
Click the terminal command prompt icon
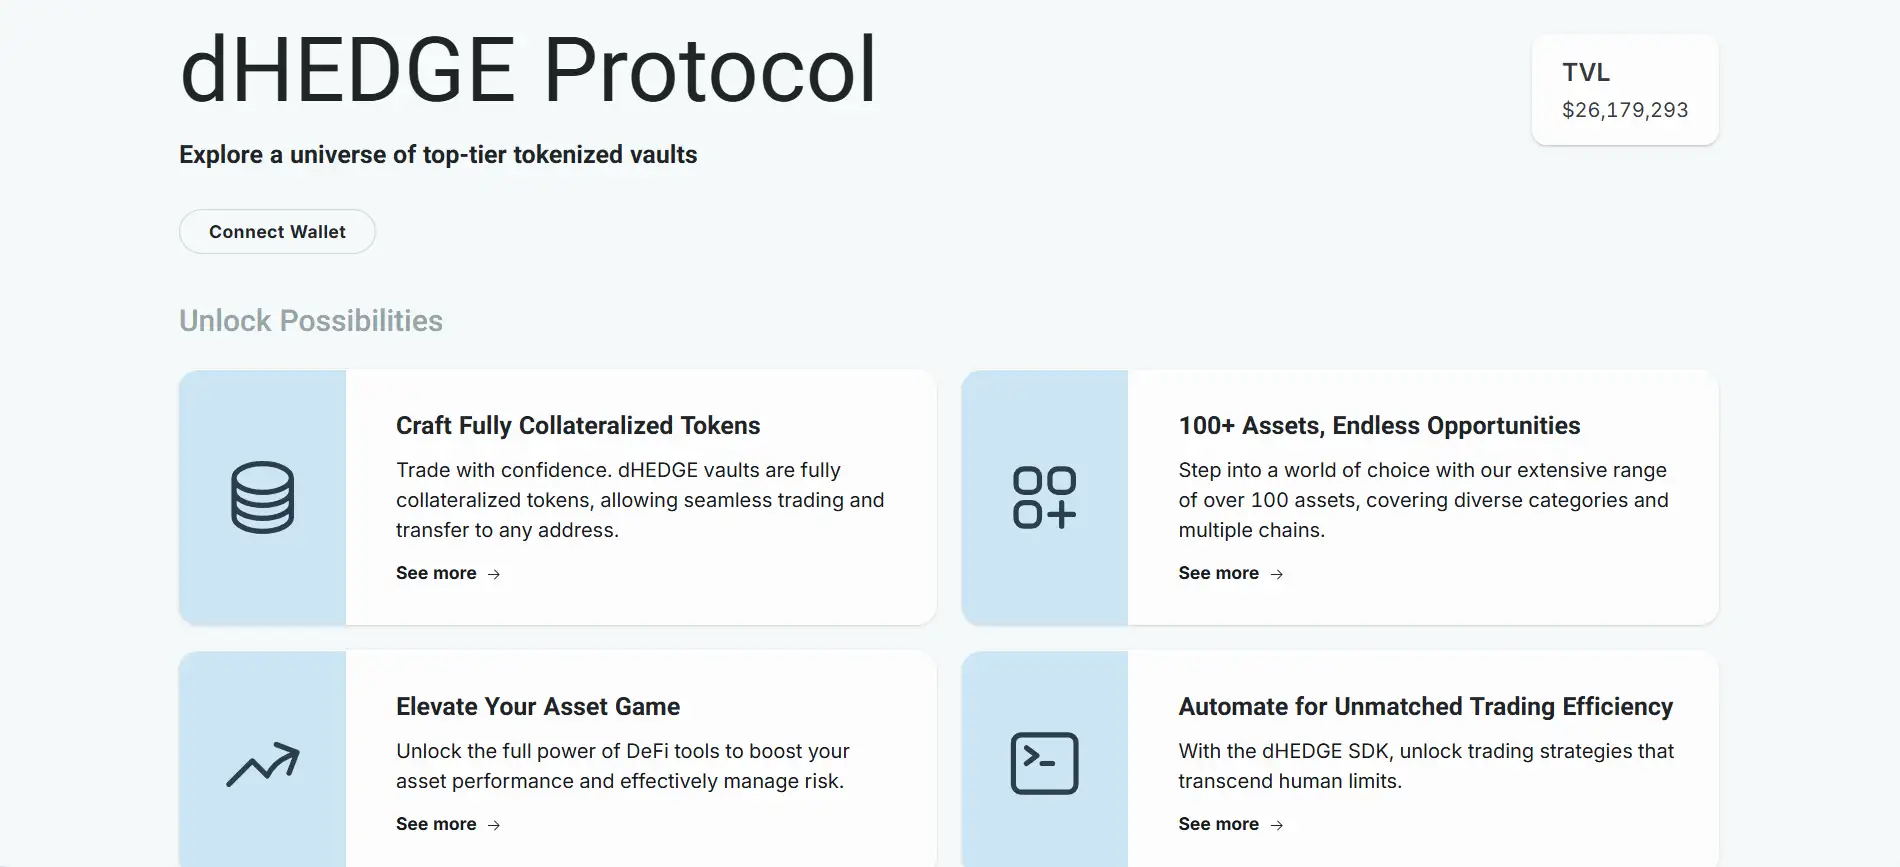tap(1044, 764)
